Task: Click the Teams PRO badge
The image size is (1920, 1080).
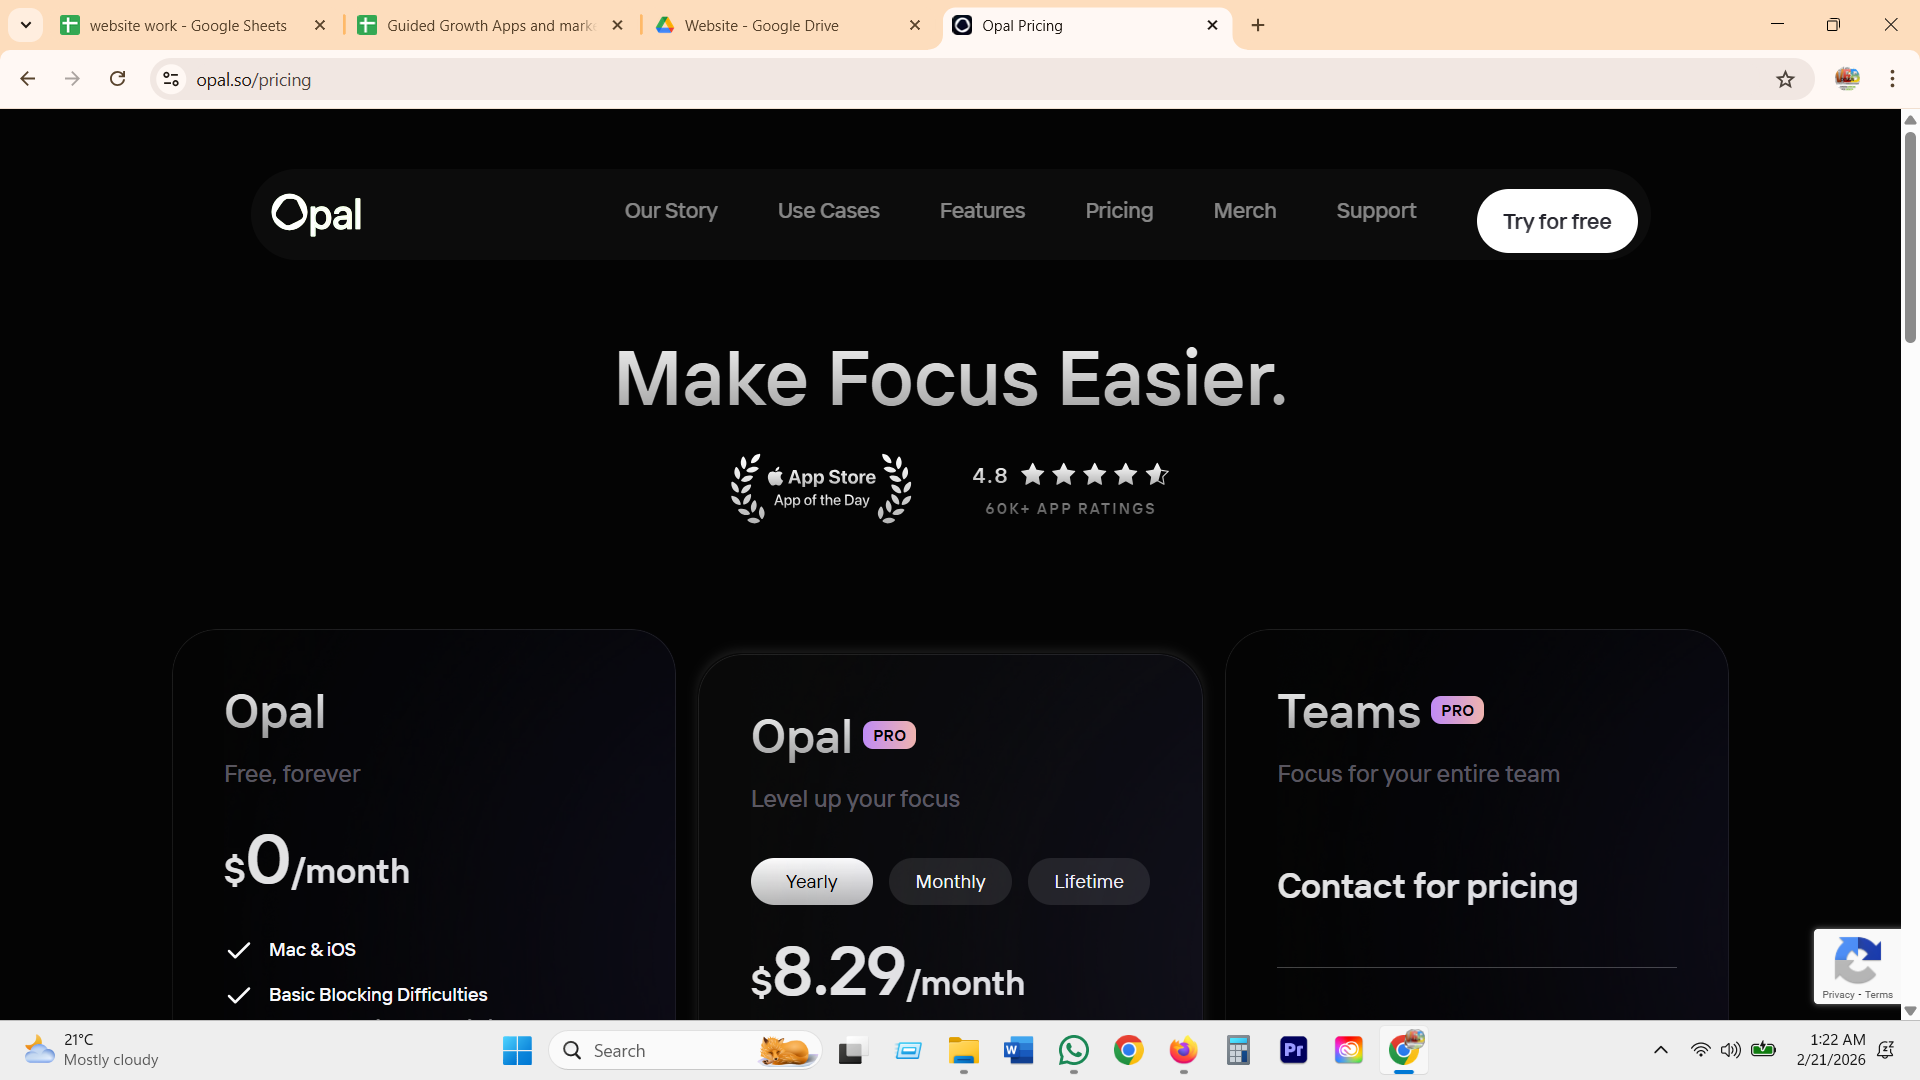Action: (x=1457, y=710)
